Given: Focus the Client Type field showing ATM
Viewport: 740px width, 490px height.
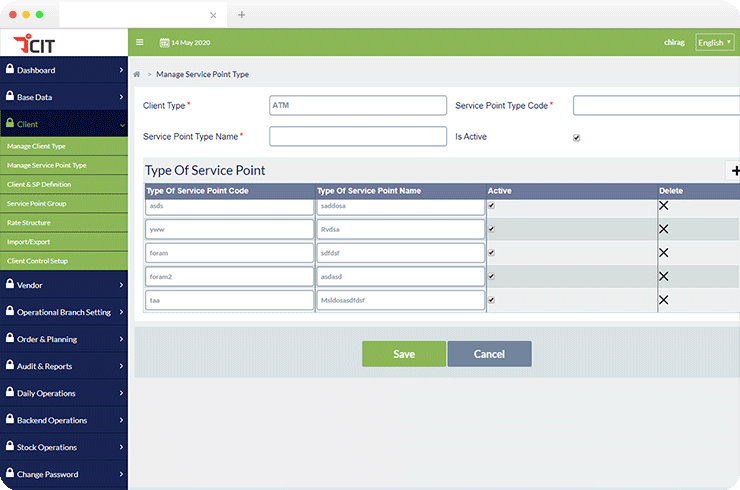Looking at the screenshot, I should tap(358, 105).
